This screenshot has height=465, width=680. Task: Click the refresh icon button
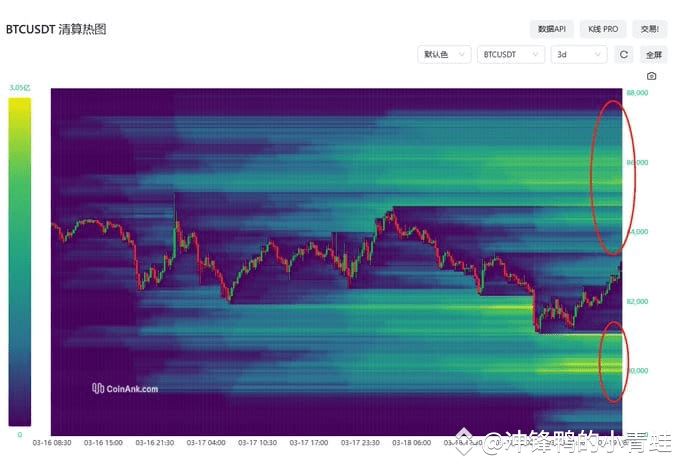click(x=624, y=55)
